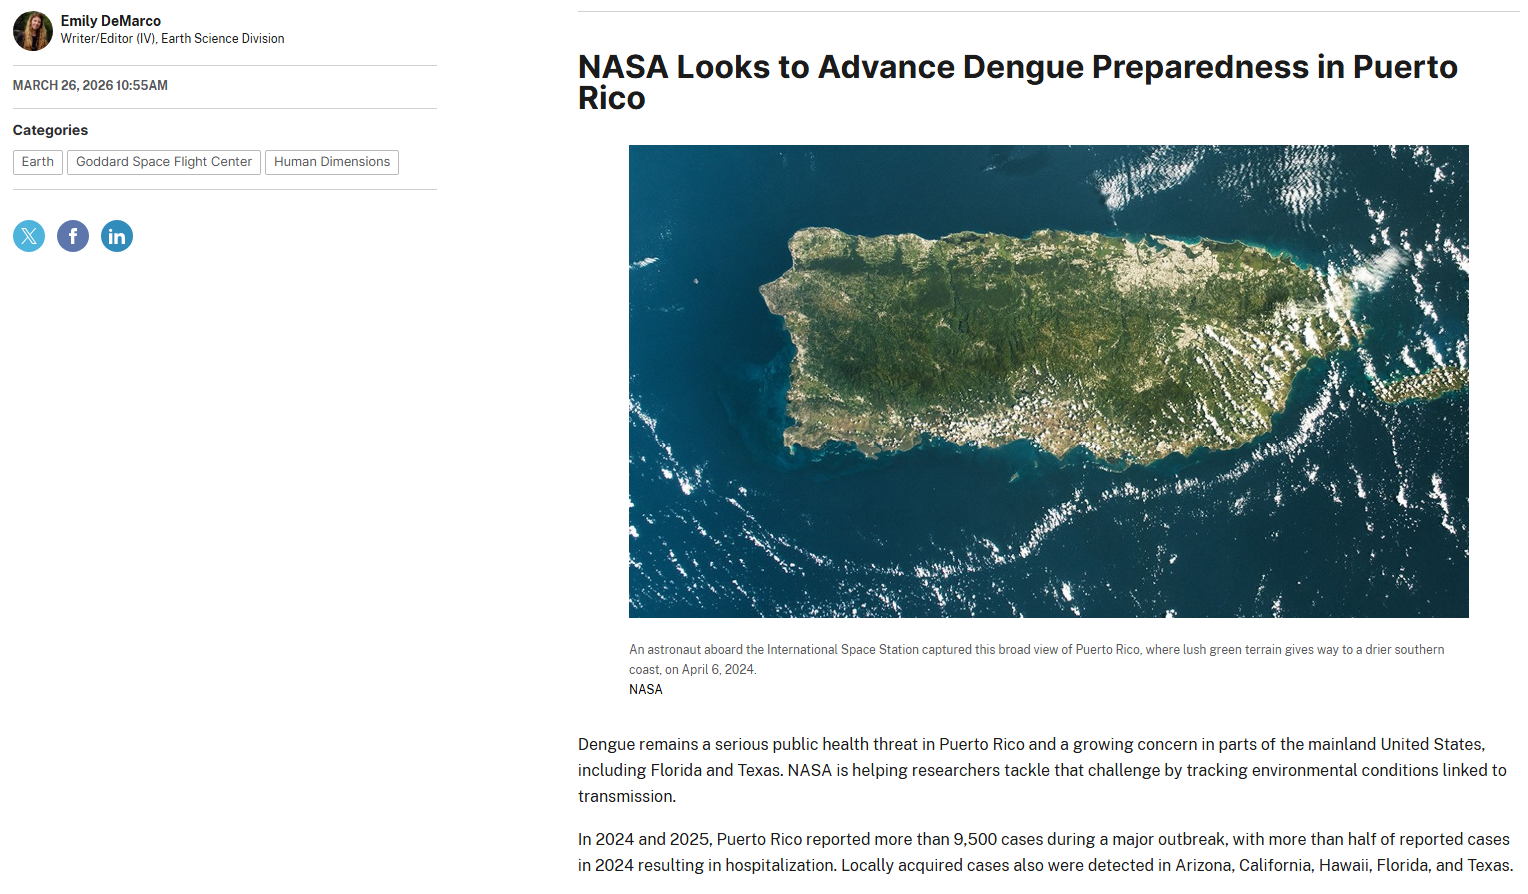
Task: Open the Puerto Rico satellite photo
Action: tap(1048, 381)
